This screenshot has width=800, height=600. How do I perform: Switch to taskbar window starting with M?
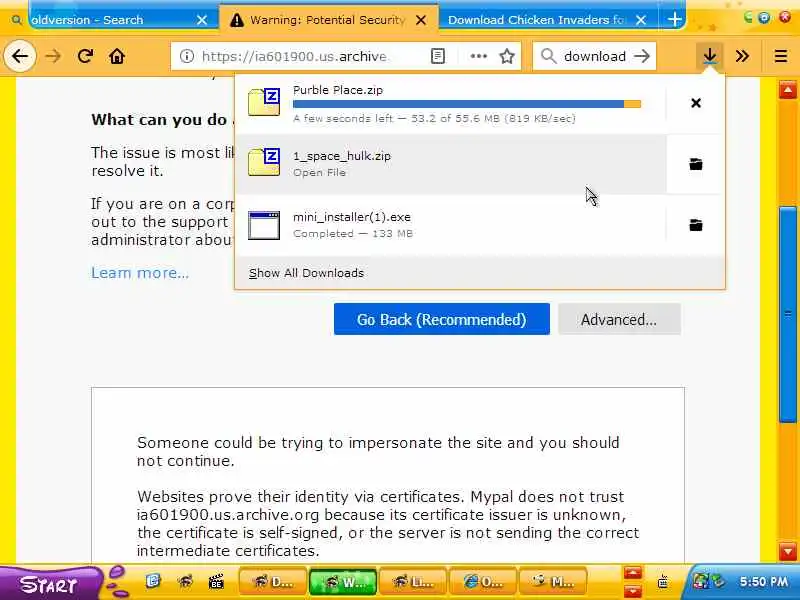coord(553,581)
